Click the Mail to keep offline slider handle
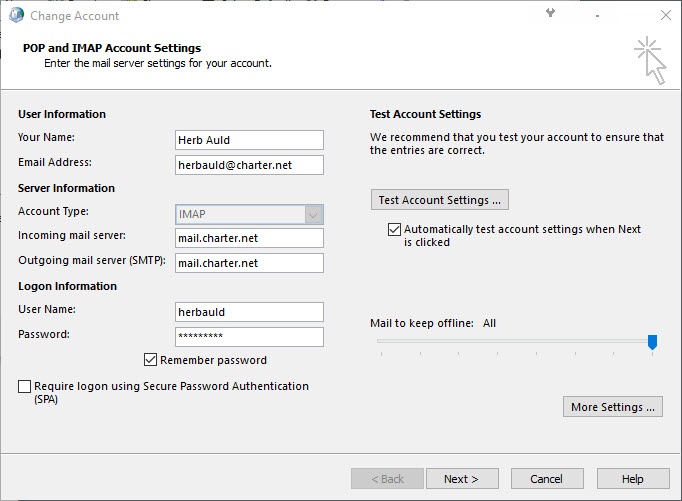Image resolution: width=682 pixels, height=501 pixels. coord(652,342)
